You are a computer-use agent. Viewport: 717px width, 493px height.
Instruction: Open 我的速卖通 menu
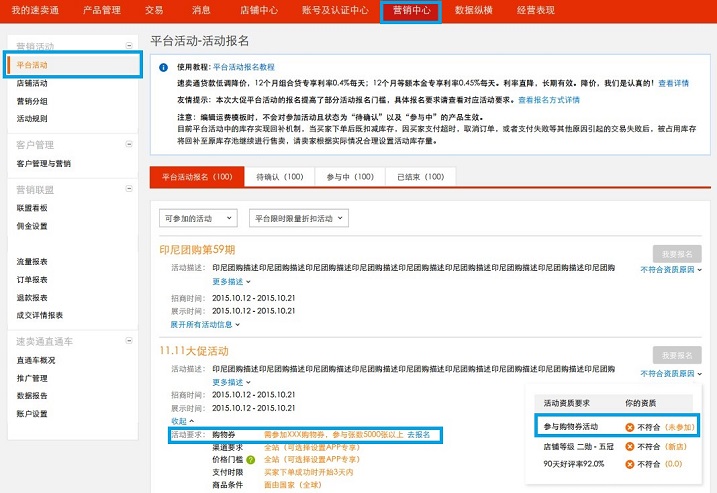(35, 10)
